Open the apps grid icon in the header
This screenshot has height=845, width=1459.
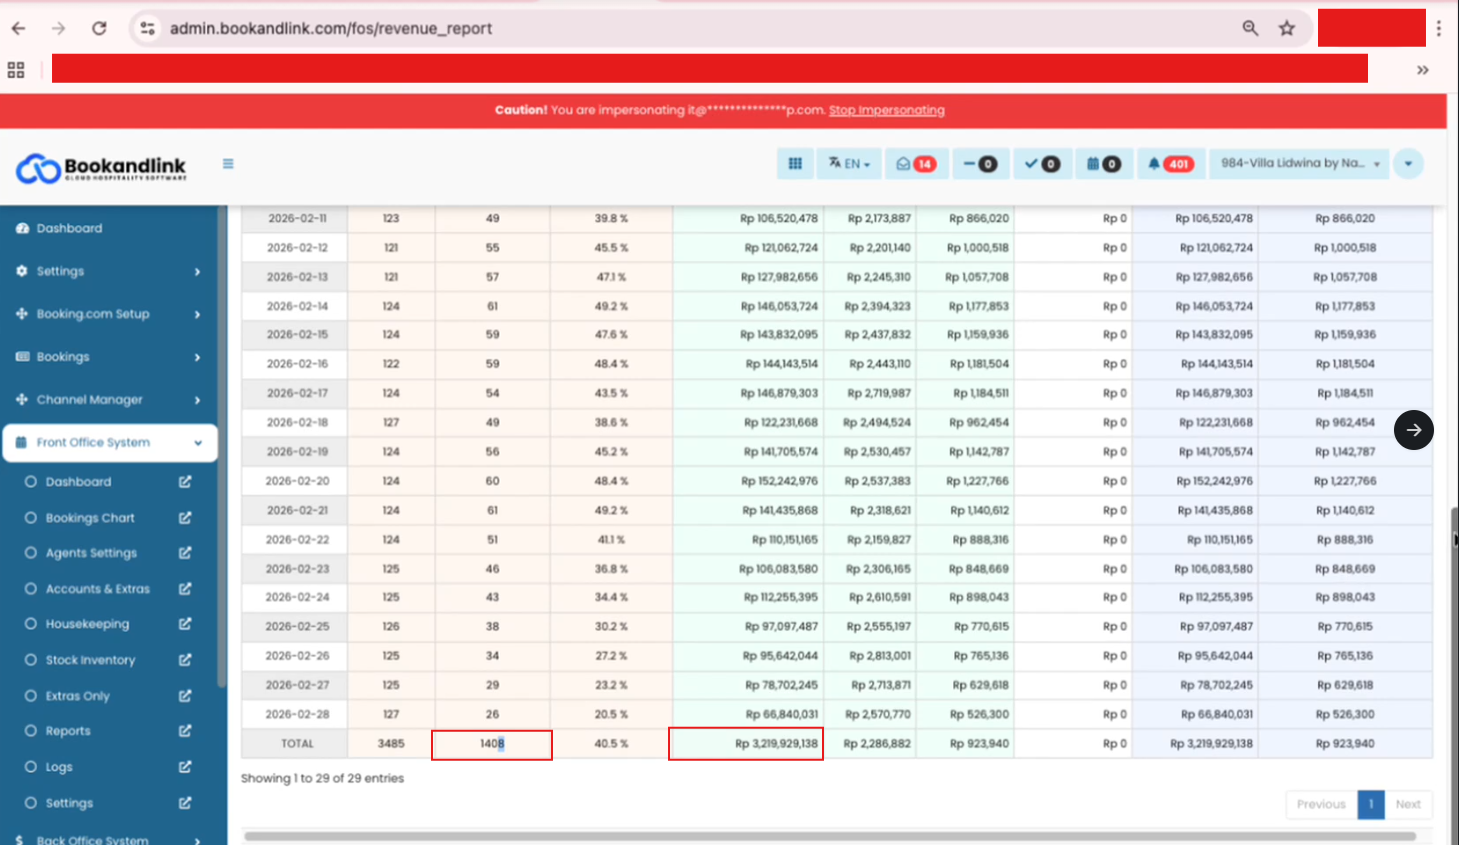pyautogui.click(x=795, y=163)
